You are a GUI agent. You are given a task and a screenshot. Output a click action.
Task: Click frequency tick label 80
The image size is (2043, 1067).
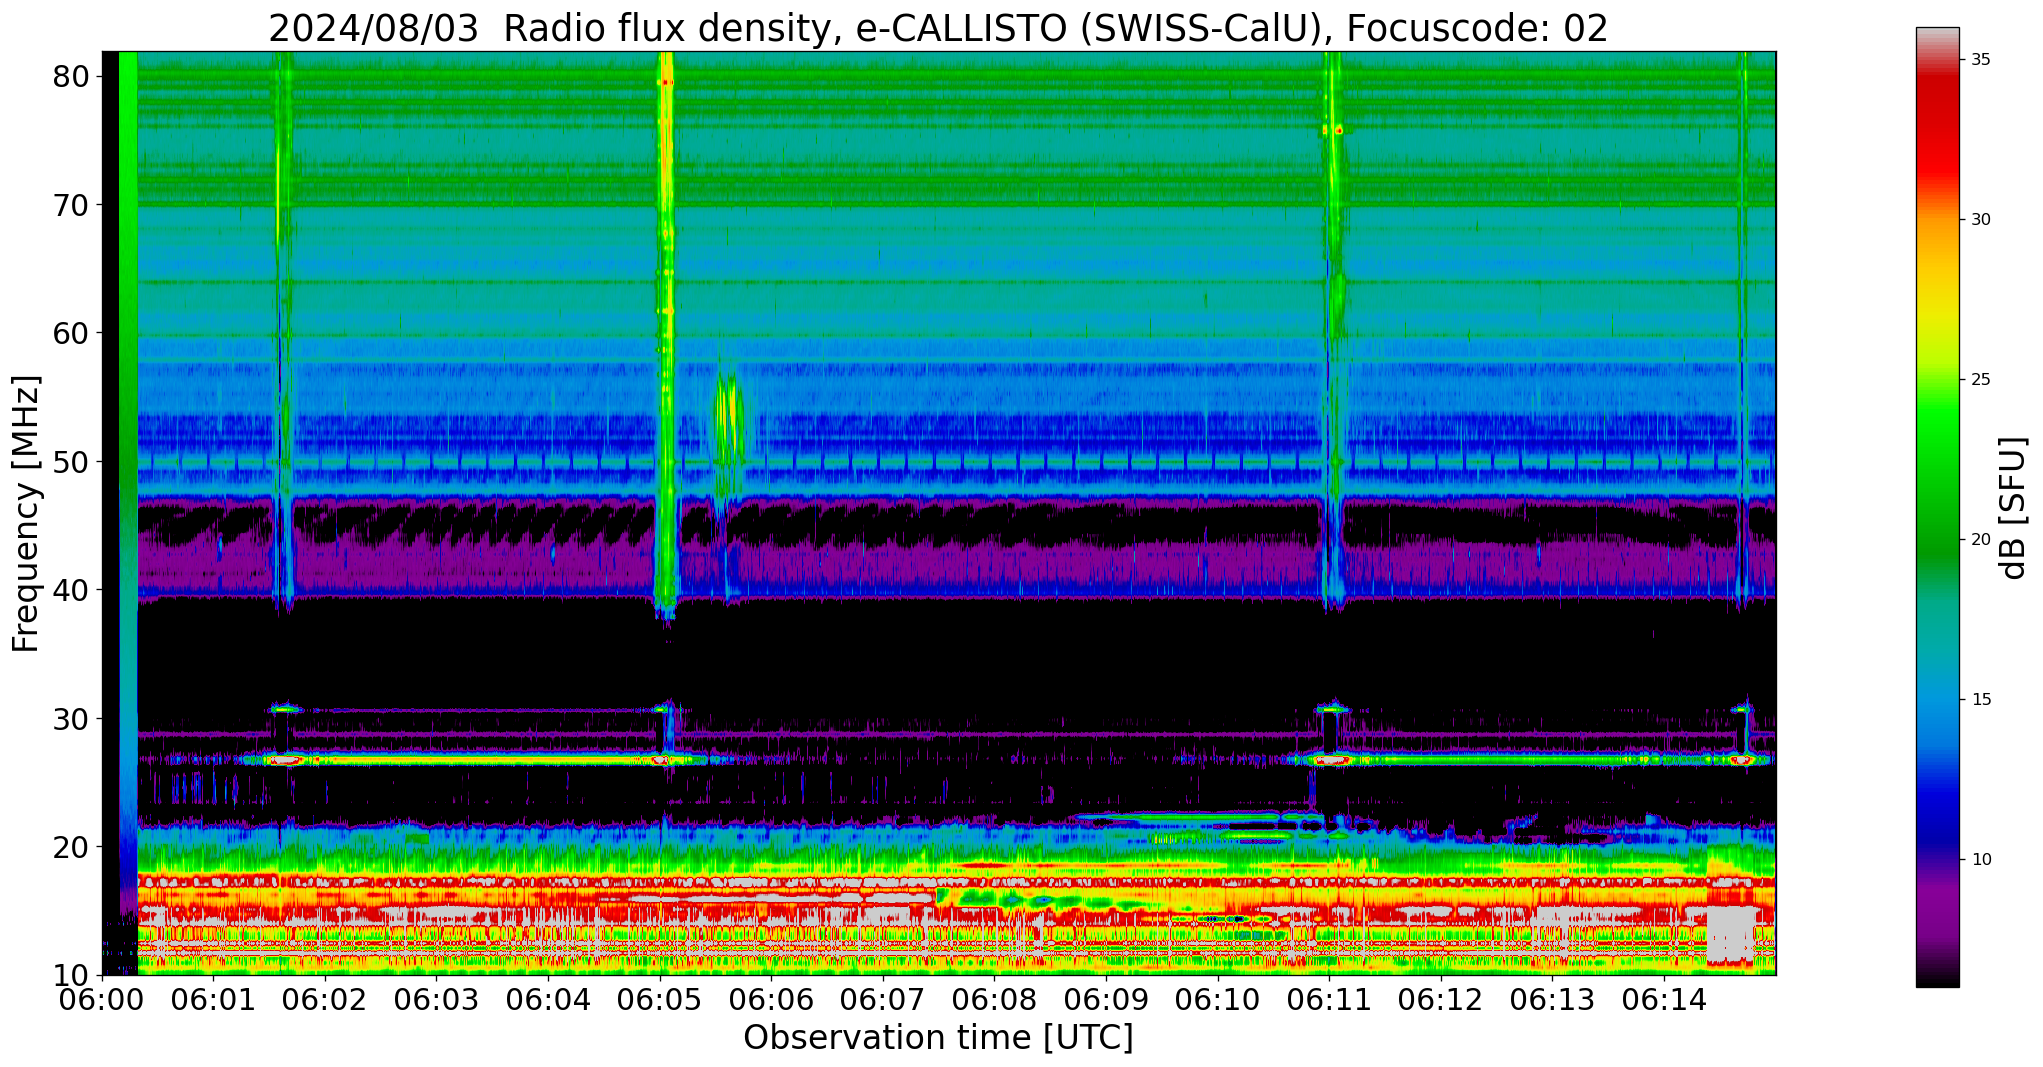pos(72,77)
